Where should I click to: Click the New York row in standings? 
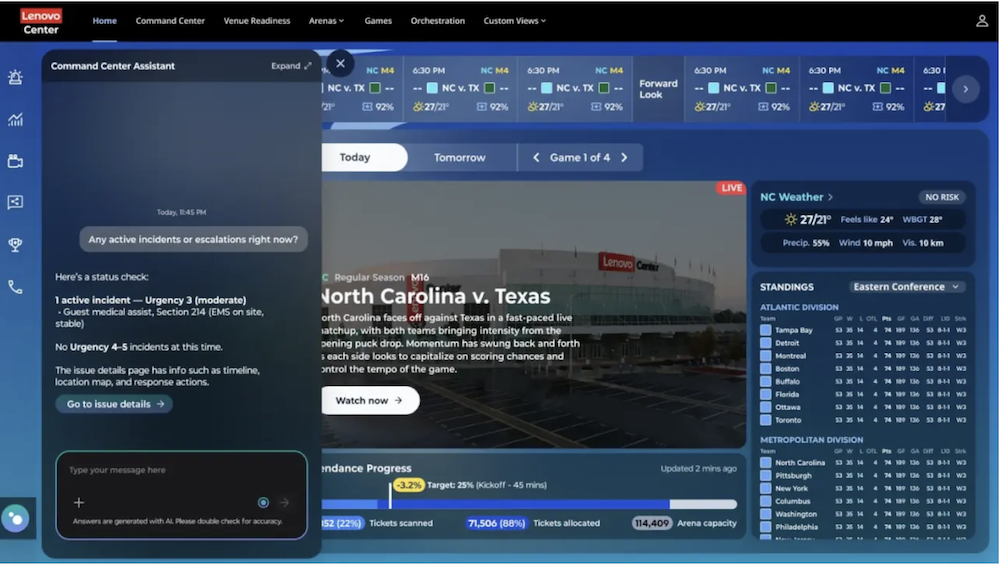[863, 489]
